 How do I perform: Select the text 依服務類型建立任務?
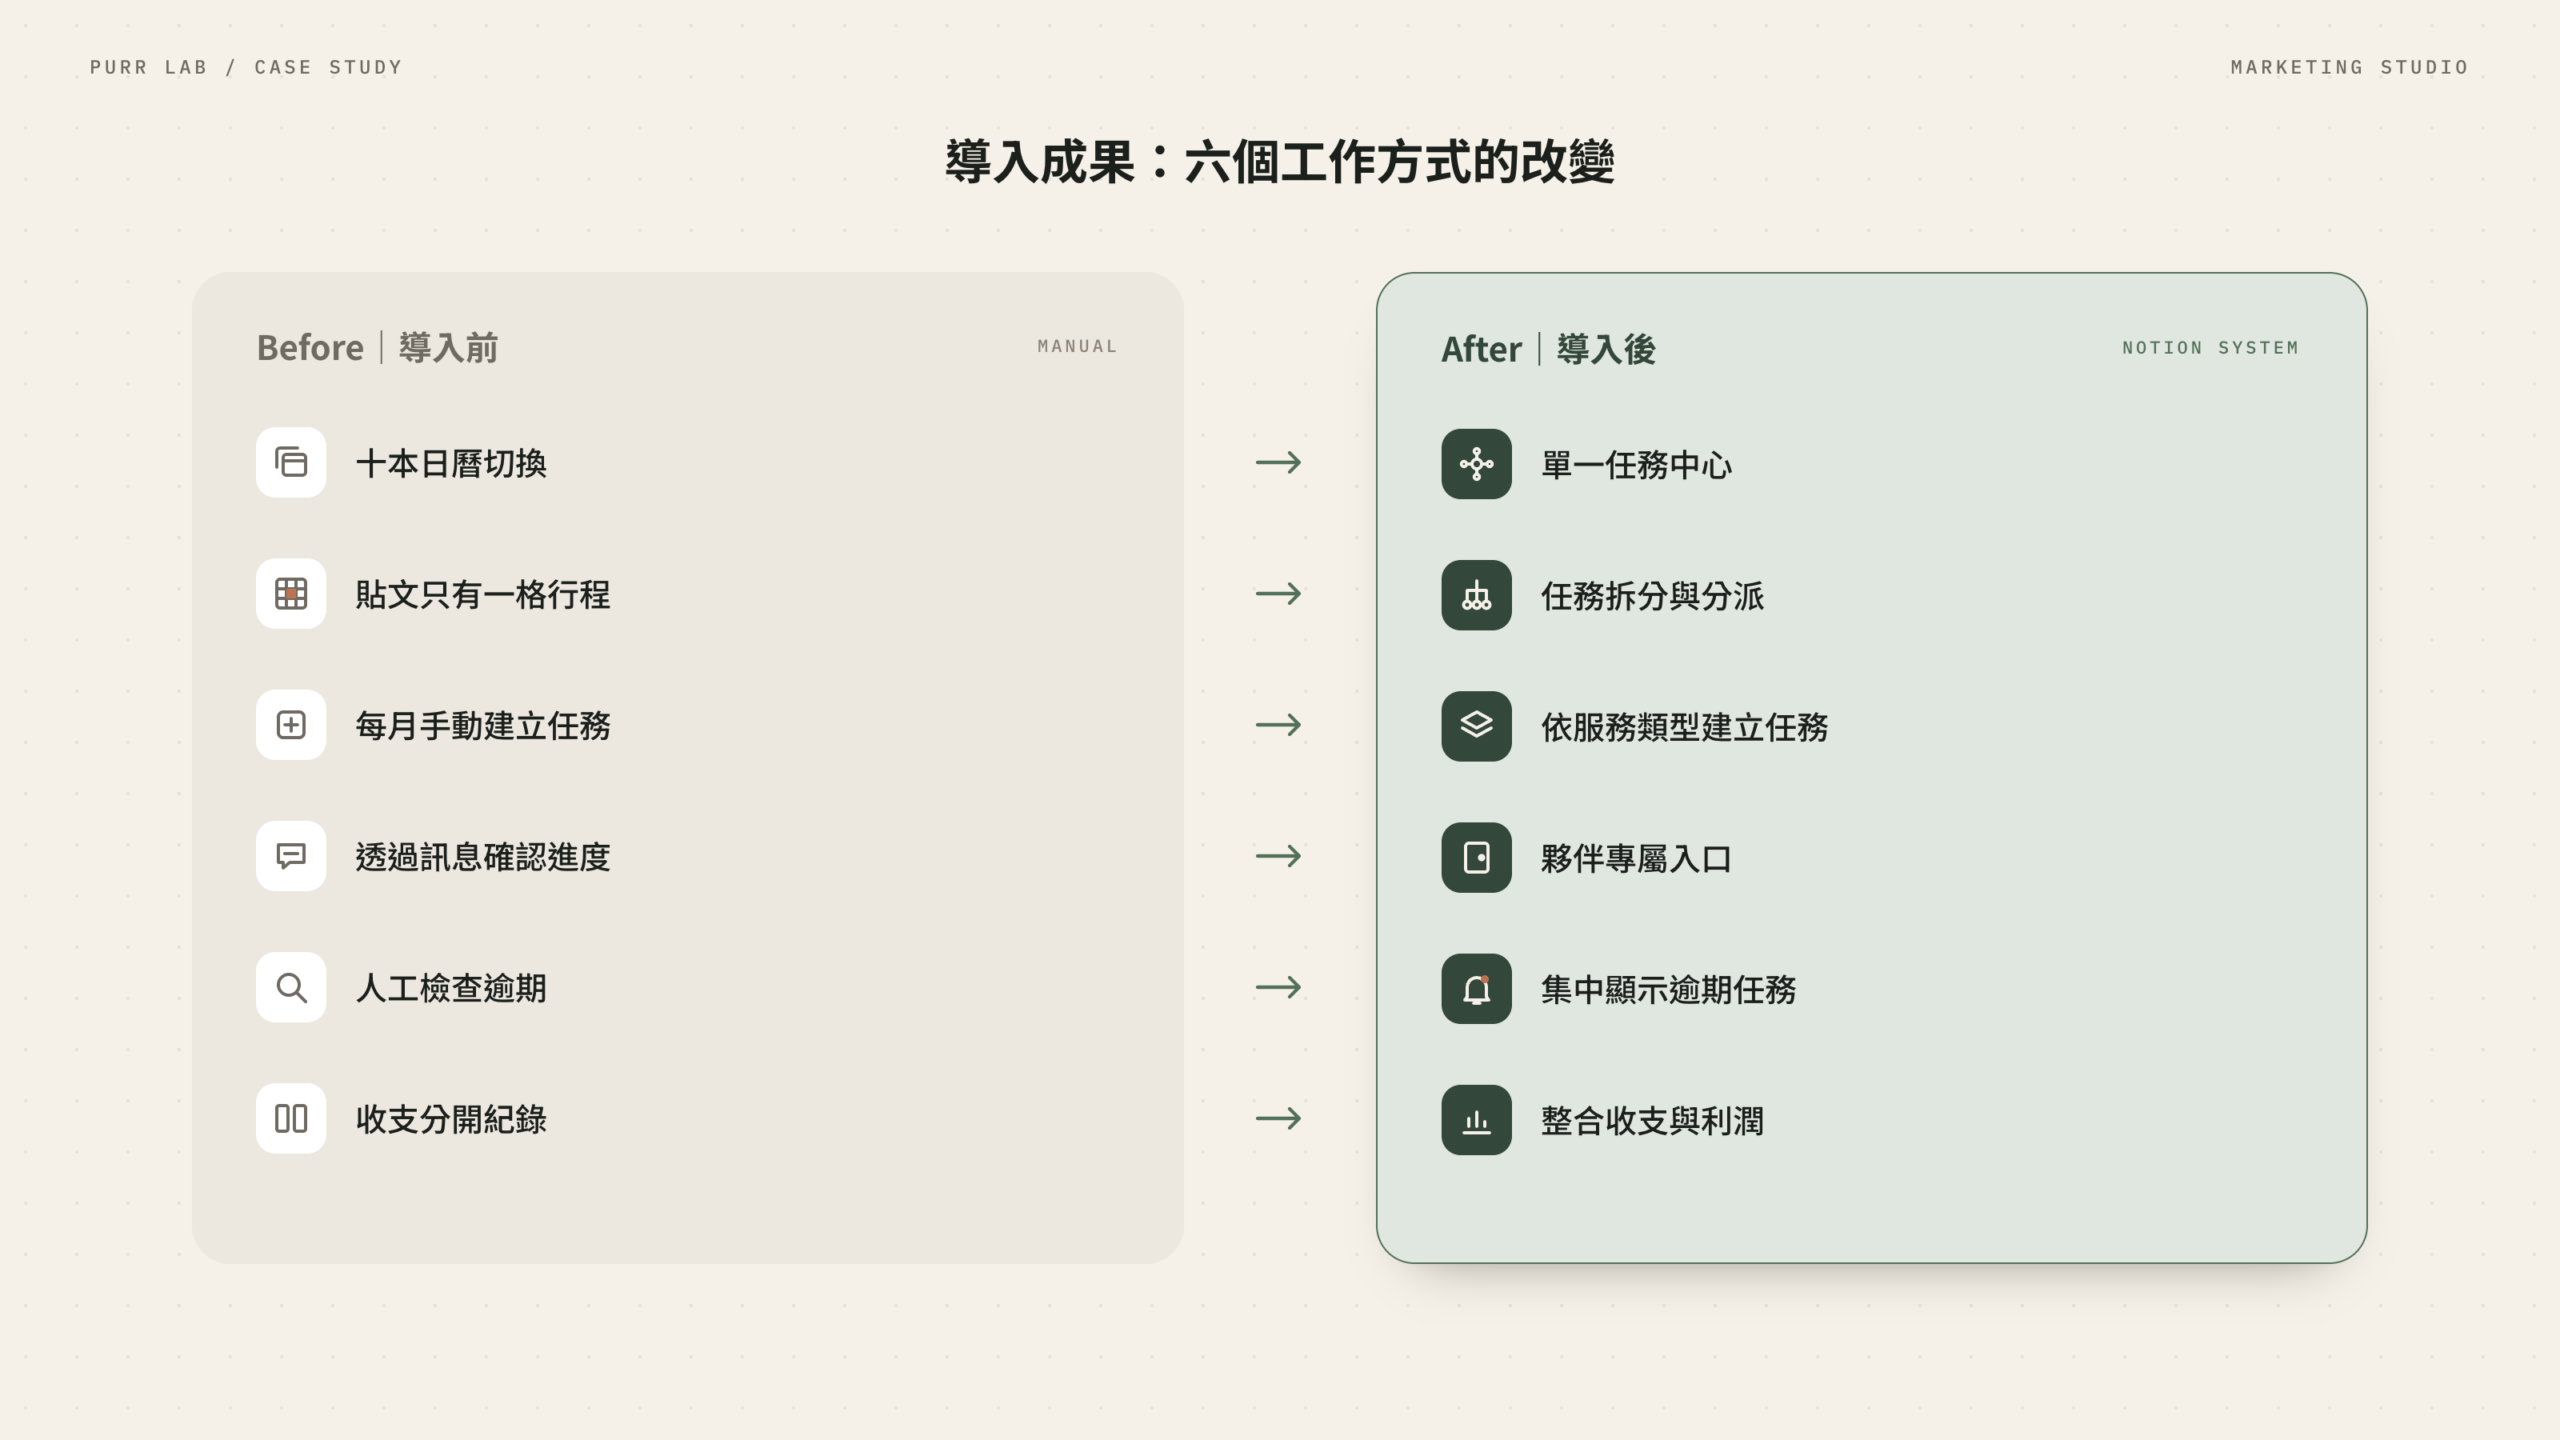tap(1684, 726)
